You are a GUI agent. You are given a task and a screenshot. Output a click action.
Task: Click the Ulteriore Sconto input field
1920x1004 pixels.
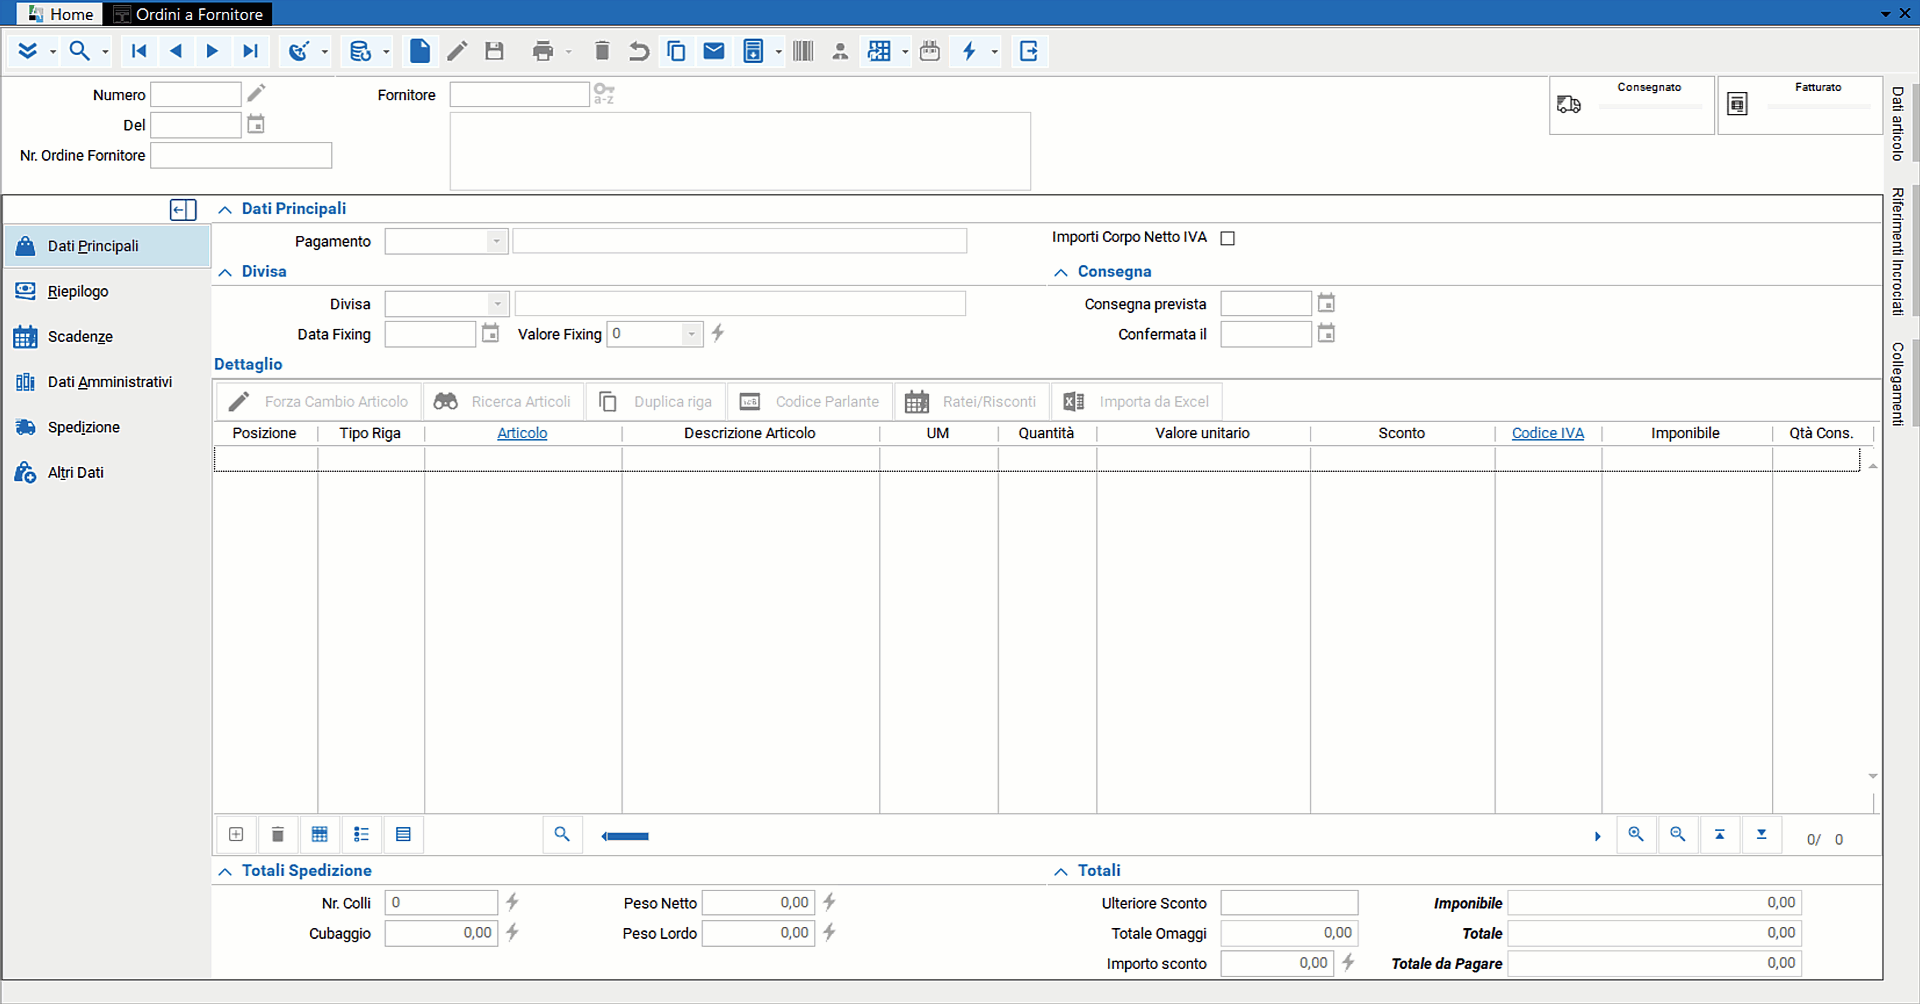[x=1289, y=903]
